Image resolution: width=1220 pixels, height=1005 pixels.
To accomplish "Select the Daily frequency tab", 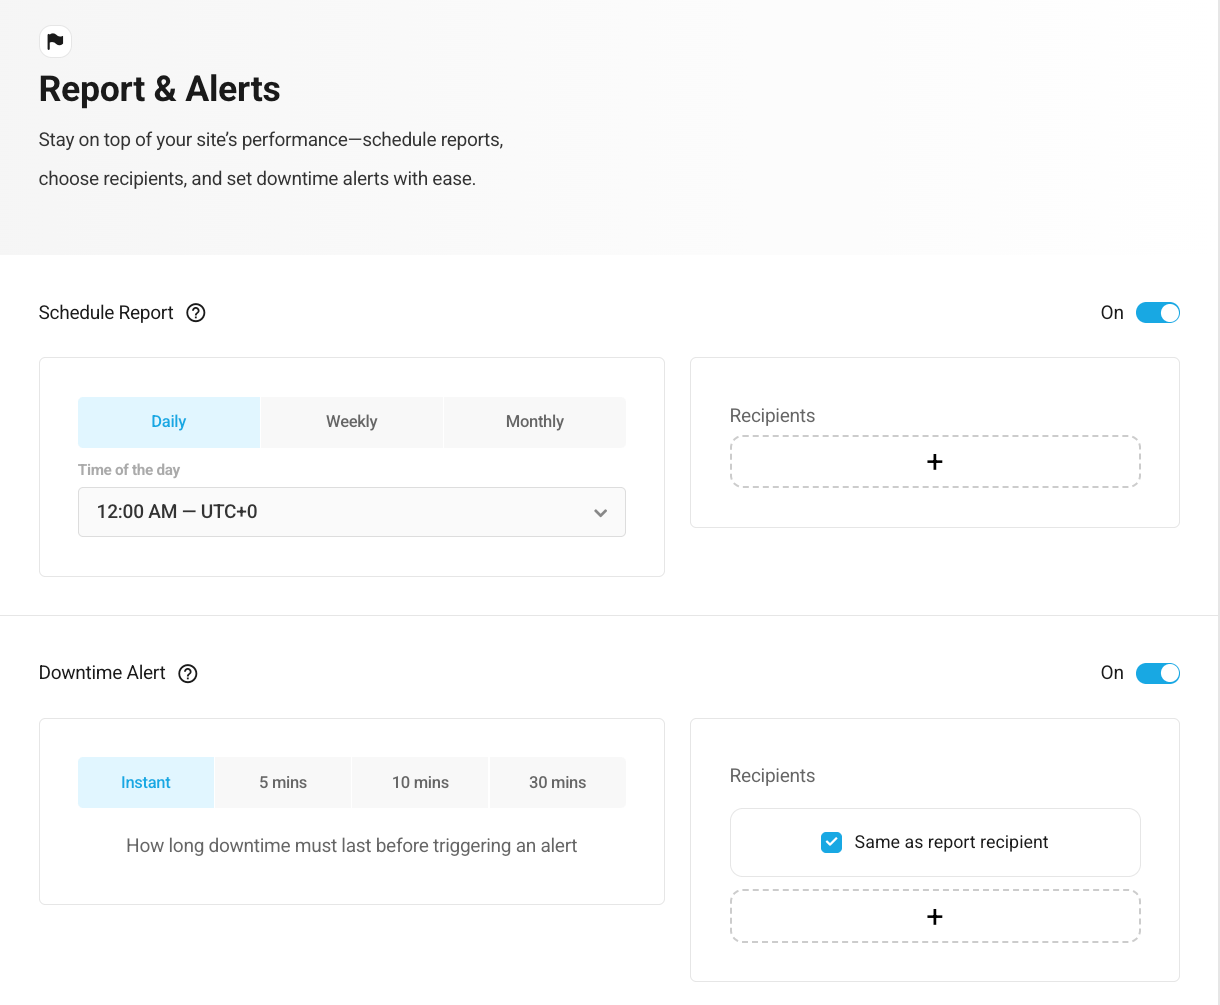I will tap(169, 422).
